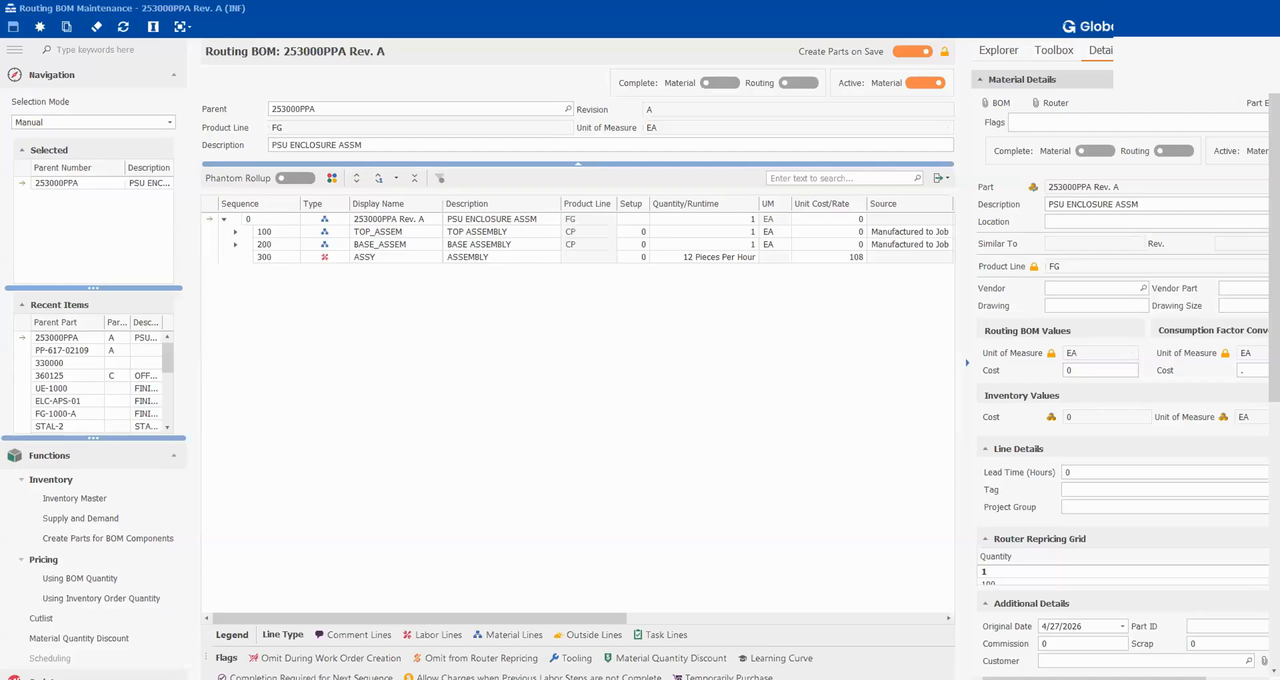This screenshot has width=1280, height=680.
Task: Toggle Active Material switch in header
Action: pyautogui.click(x=925, y=83)
